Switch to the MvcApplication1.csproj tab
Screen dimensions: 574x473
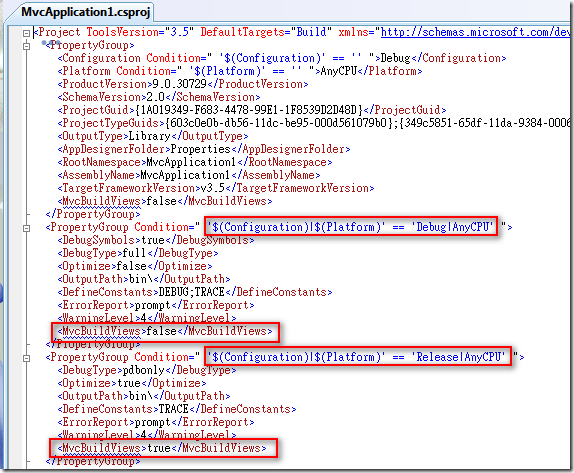[86, 12]
